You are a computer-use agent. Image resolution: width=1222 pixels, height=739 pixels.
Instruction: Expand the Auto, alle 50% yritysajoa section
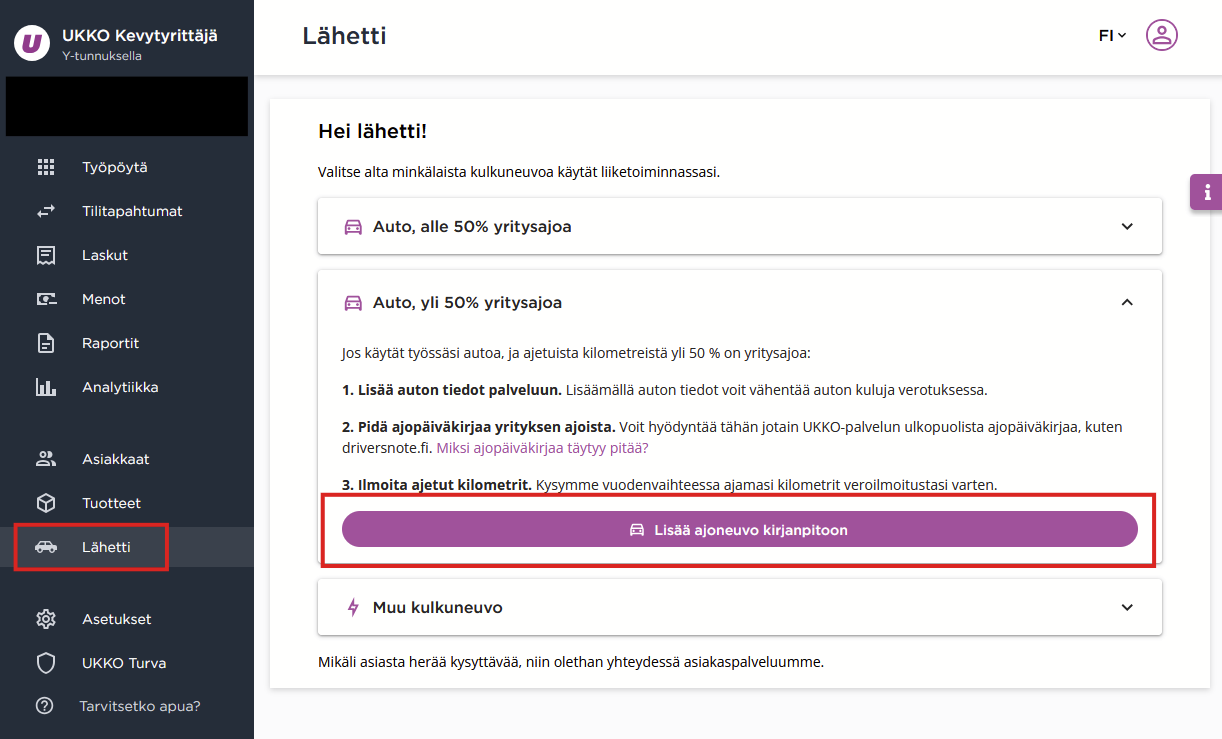[740, 226]
